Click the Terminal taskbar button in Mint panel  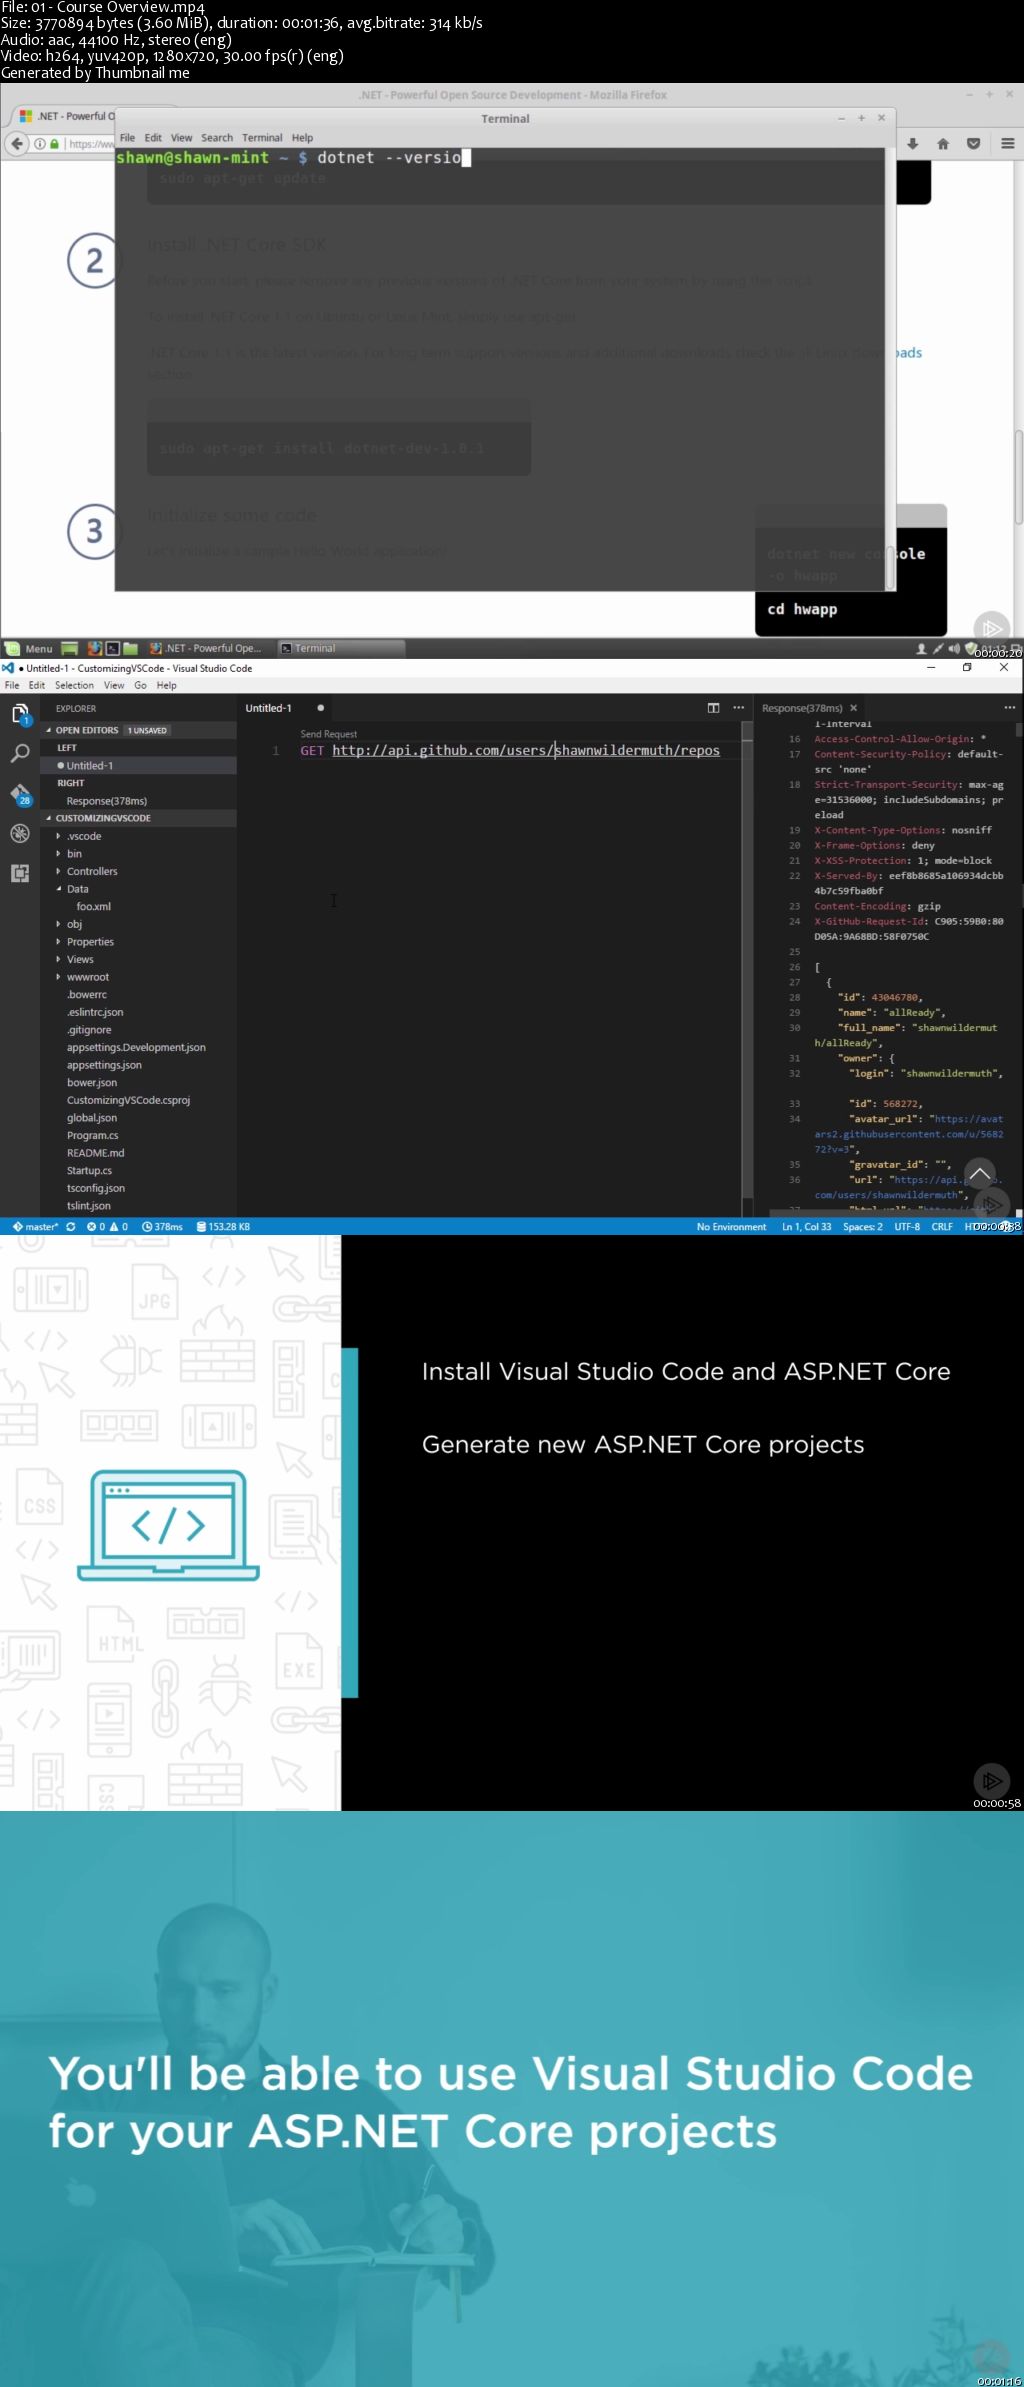[339, 648]
